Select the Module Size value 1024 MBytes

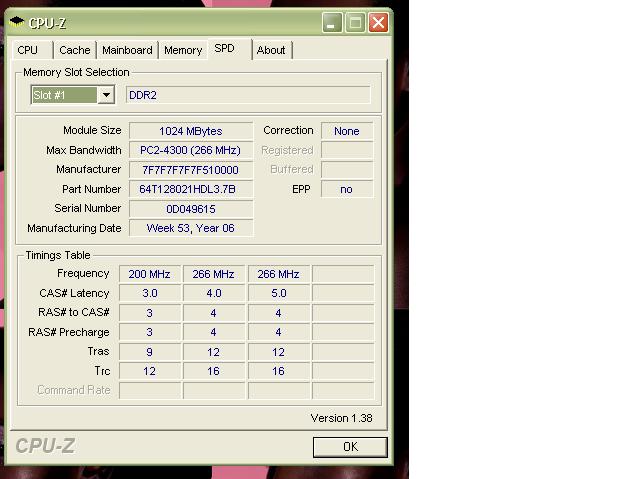coord(191,131)
